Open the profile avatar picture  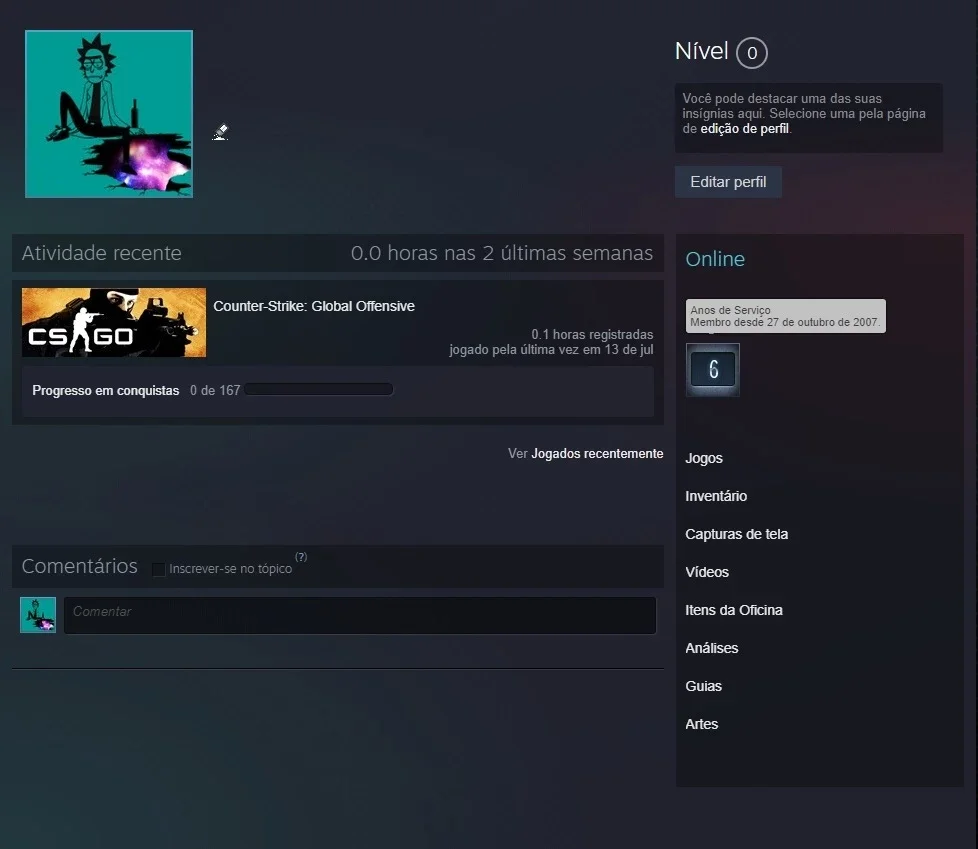[109, 114]
